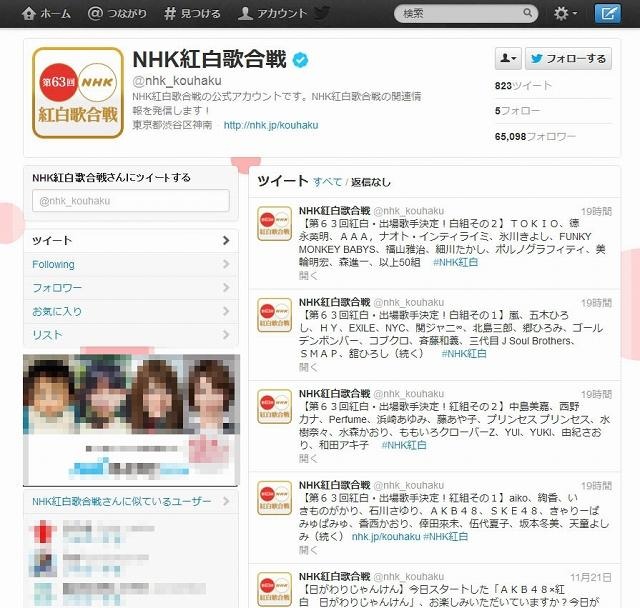Click #NHK紅白 hashtag in 白組その2 tweet
The height and width of the screenshot is (608, 640).
click(455, 262)
